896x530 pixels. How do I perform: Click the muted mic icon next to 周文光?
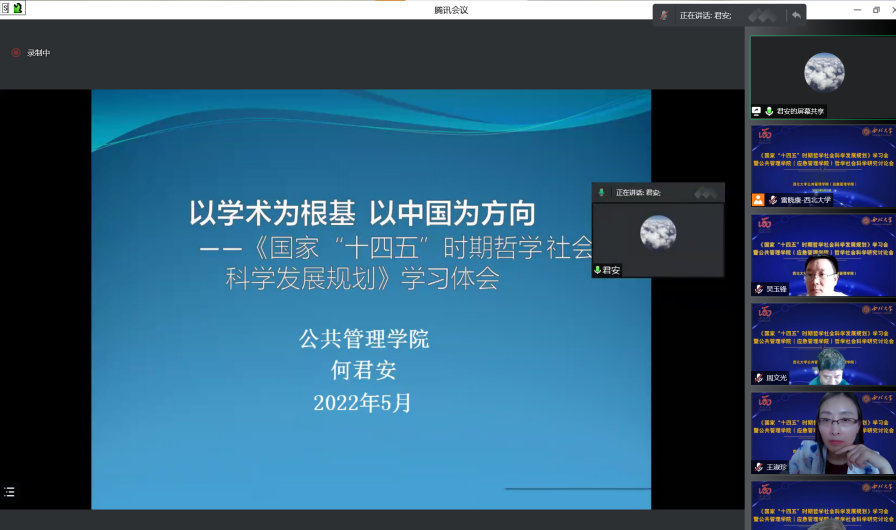point(759,378)
